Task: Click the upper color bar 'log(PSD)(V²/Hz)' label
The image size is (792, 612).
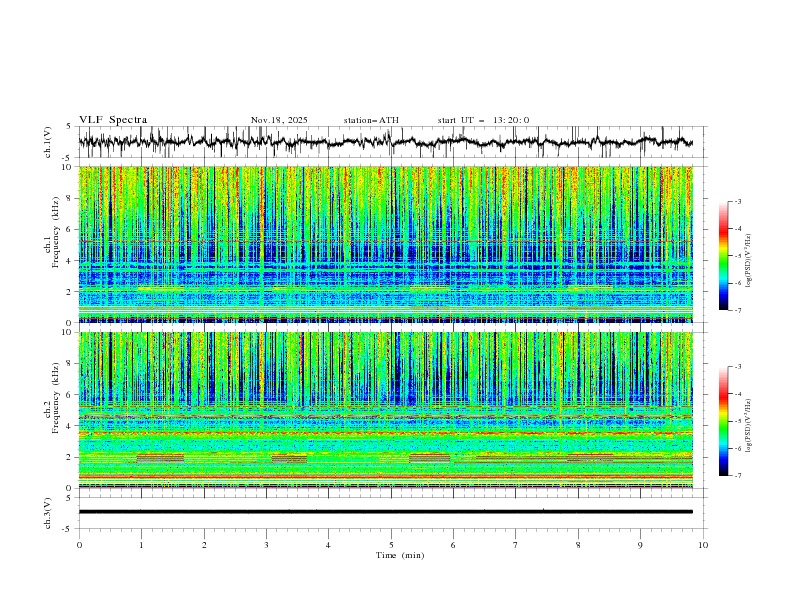Action: (x=748, y=261)
